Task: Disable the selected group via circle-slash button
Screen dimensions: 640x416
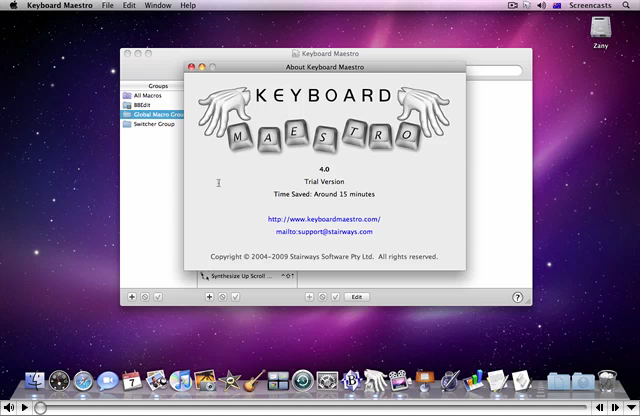Action: [145, 297]
